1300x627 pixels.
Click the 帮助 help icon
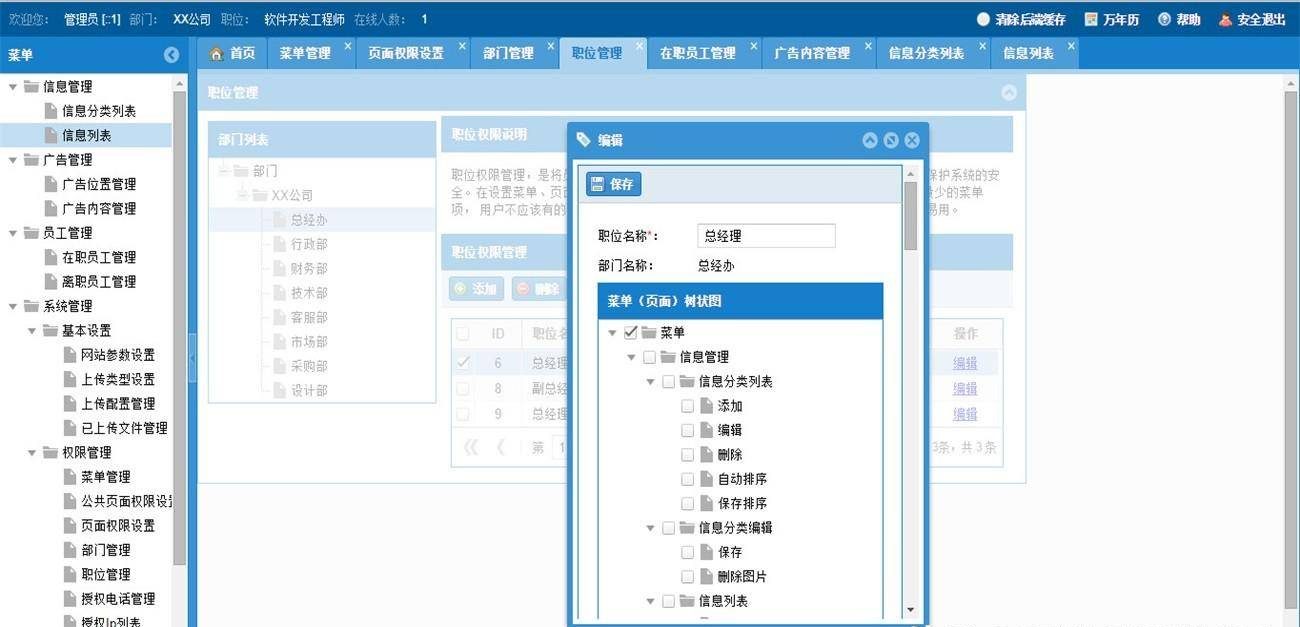1164,19
